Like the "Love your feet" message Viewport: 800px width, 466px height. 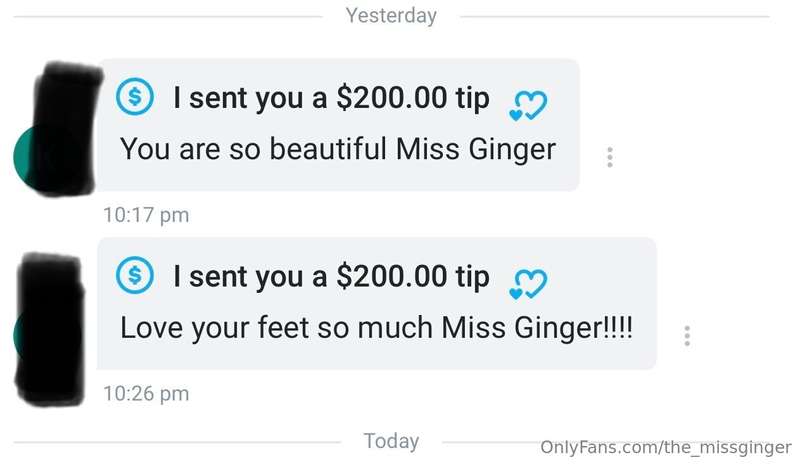click(528, 285)
